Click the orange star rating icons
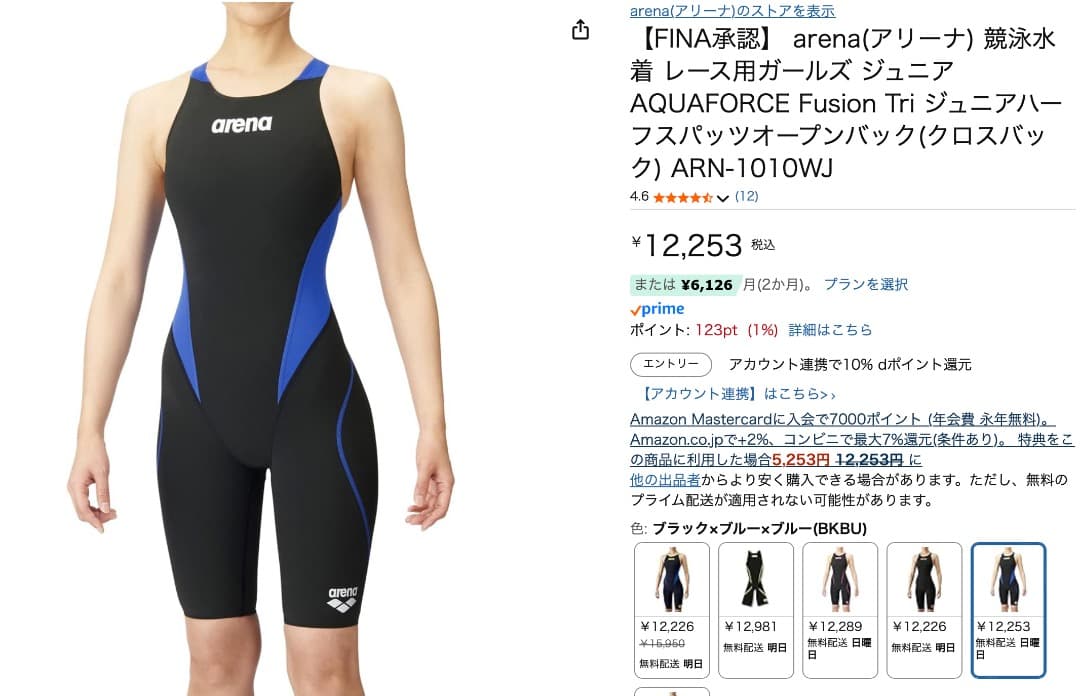The image size is (1080, 696). click(x=683, y=198)
